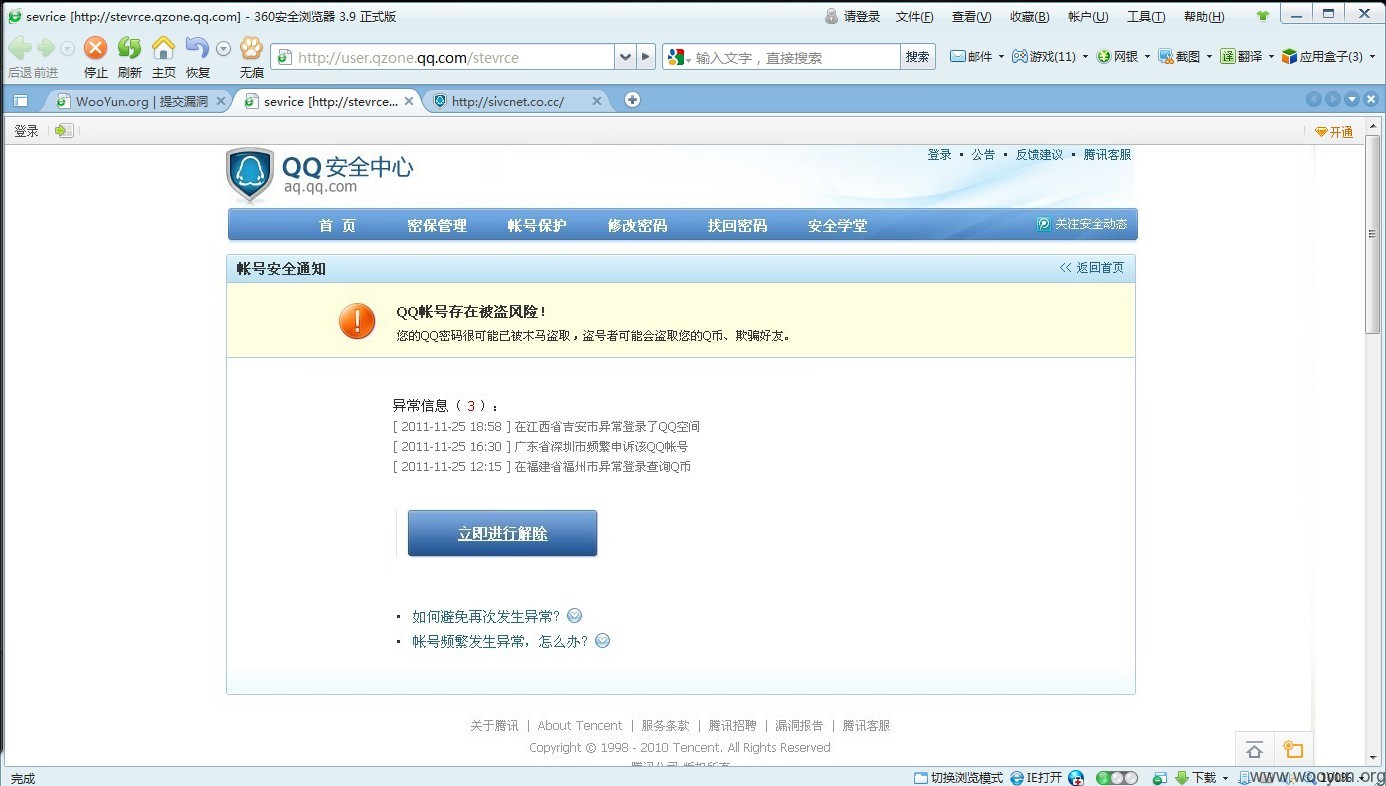Open the tab list dropdown arrow
1386x786 pixels.
click(1352, 99)
